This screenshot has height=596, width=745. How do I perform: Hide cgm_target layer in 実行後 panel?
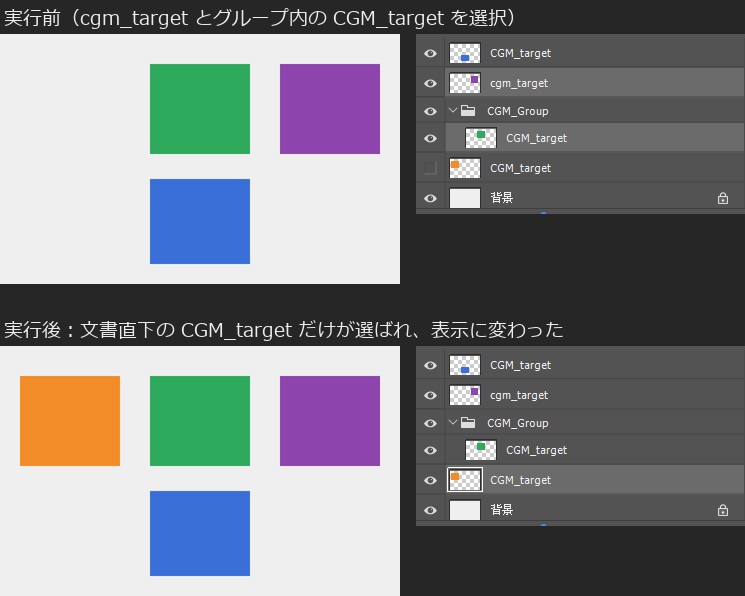[x=430, y=395]
